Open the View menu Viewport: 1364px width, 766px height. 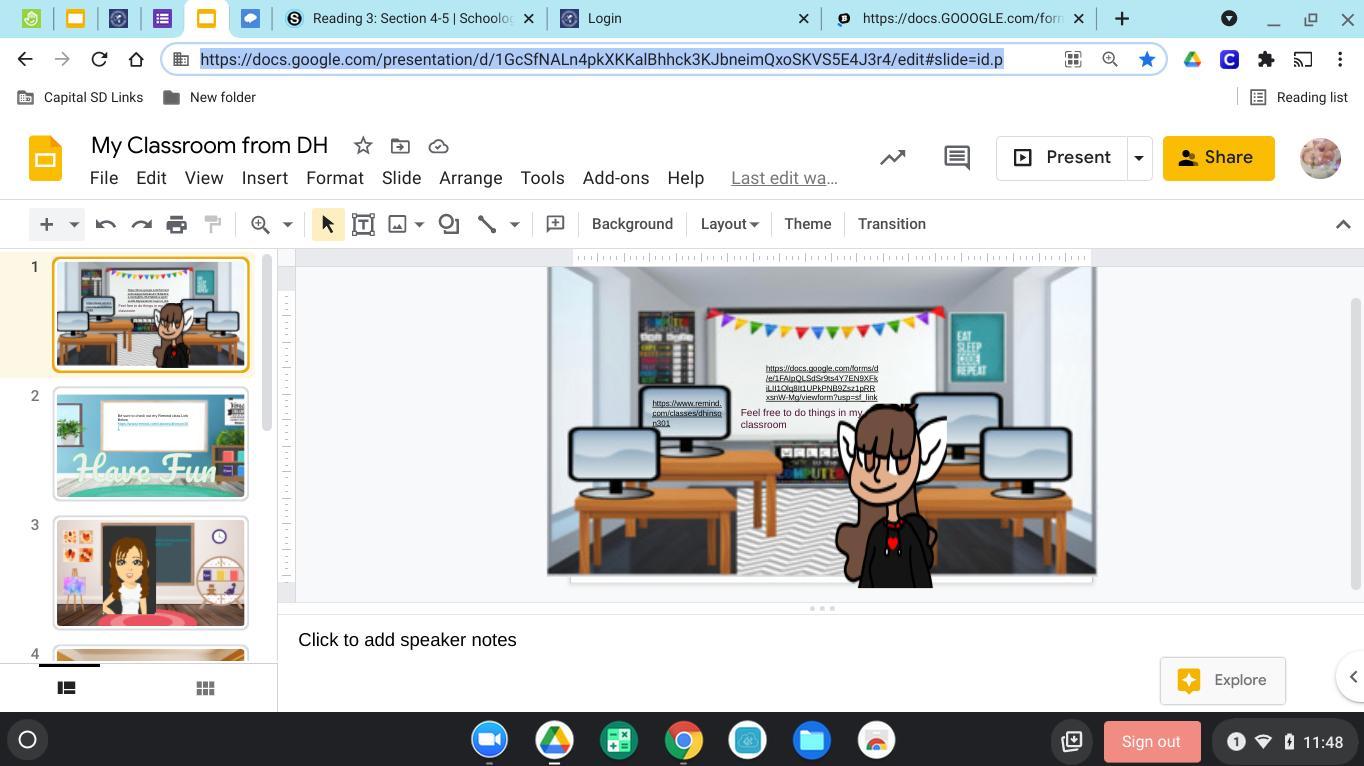tap(204, 178)
